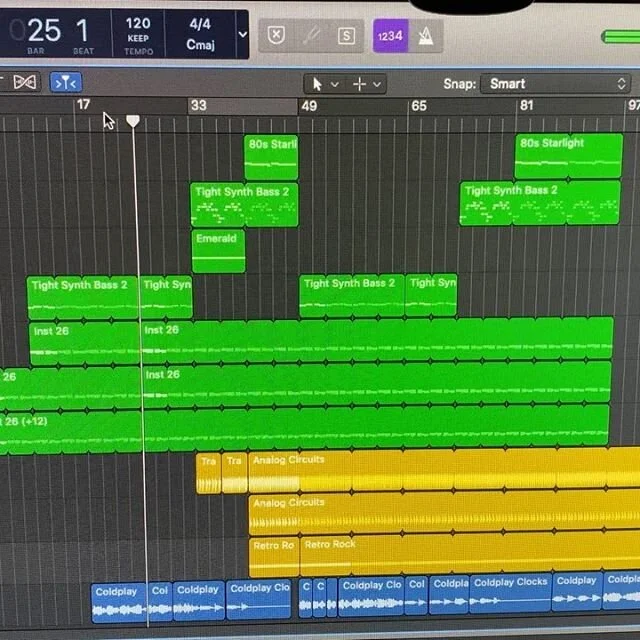
Task: Click bar 81 in the ruler
Action: pos(526,105)
